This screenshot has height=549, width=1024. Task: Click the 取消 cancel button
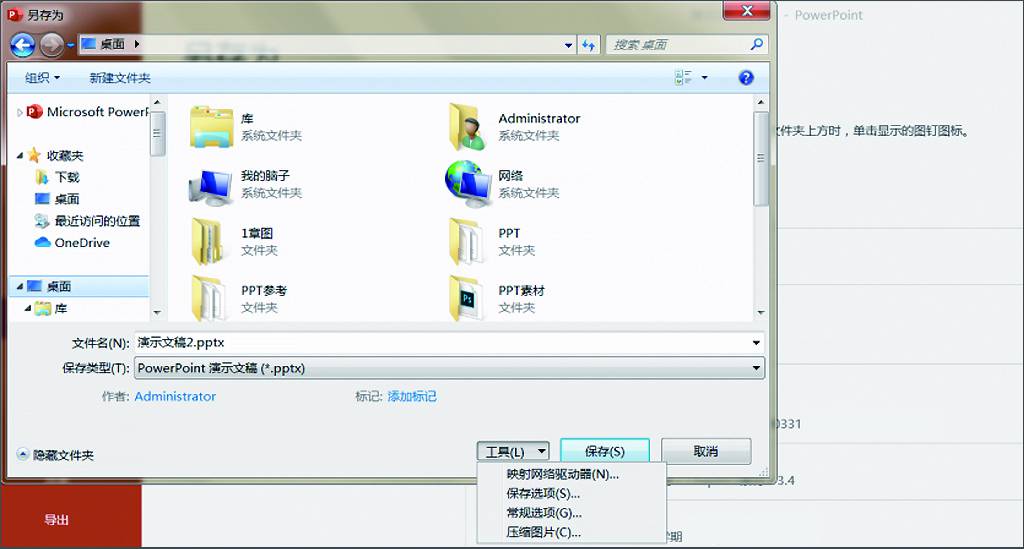pos(706,451)
